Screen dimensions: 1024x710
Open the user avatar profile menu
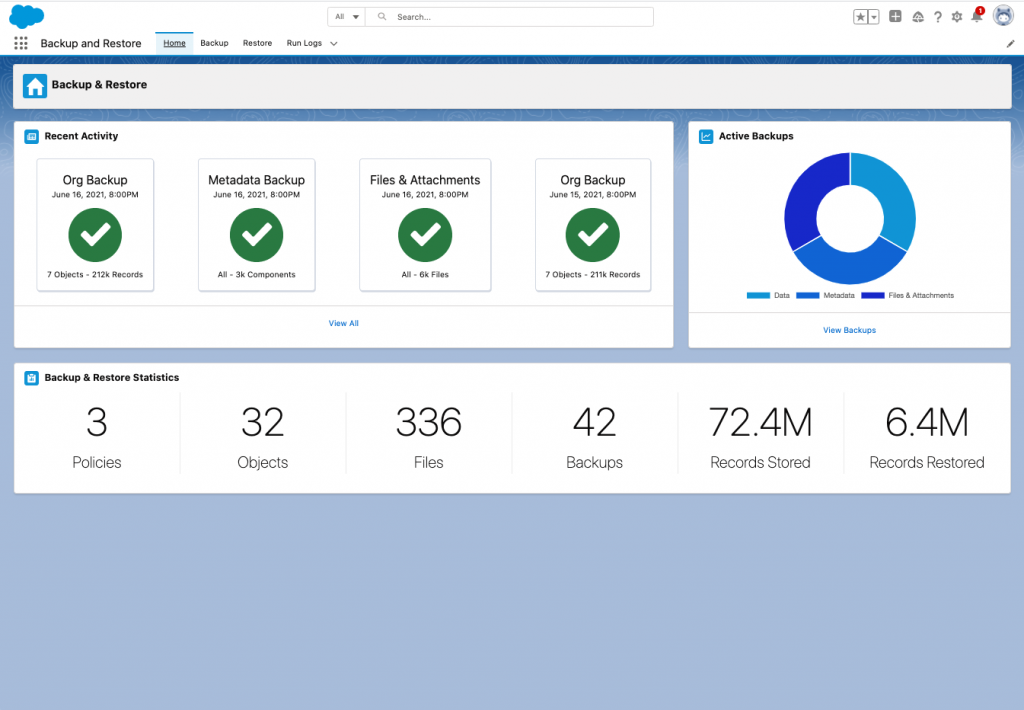click(x=1002, y=15)
